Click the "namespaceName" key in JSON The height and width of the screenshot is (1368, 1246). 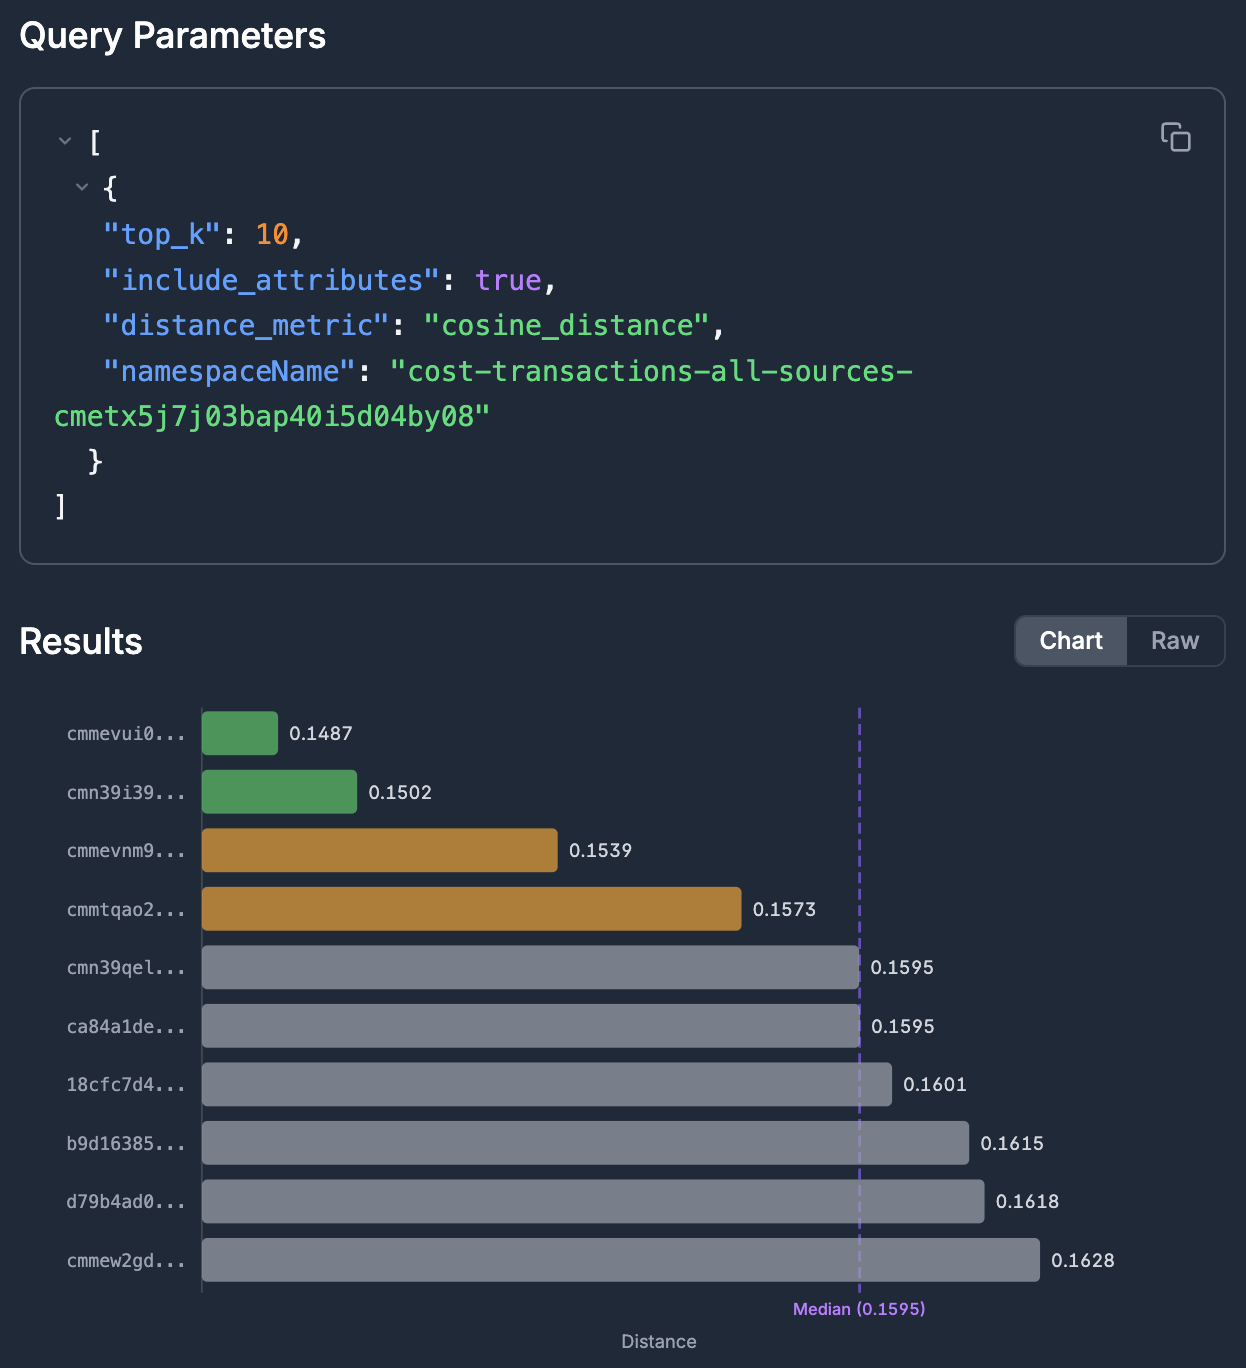click(x=230, y=371)
